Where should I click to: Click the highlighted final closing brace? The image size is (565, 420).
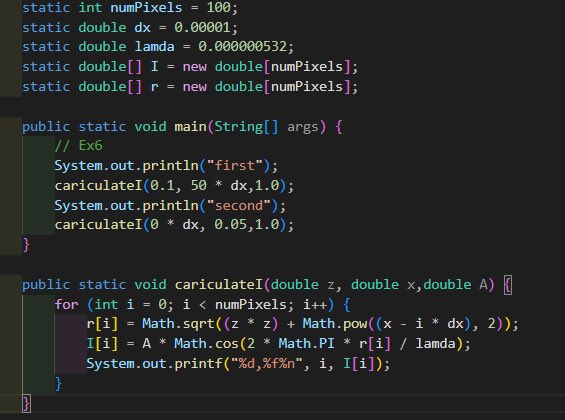pyautogui.click(x=26, y=403)
